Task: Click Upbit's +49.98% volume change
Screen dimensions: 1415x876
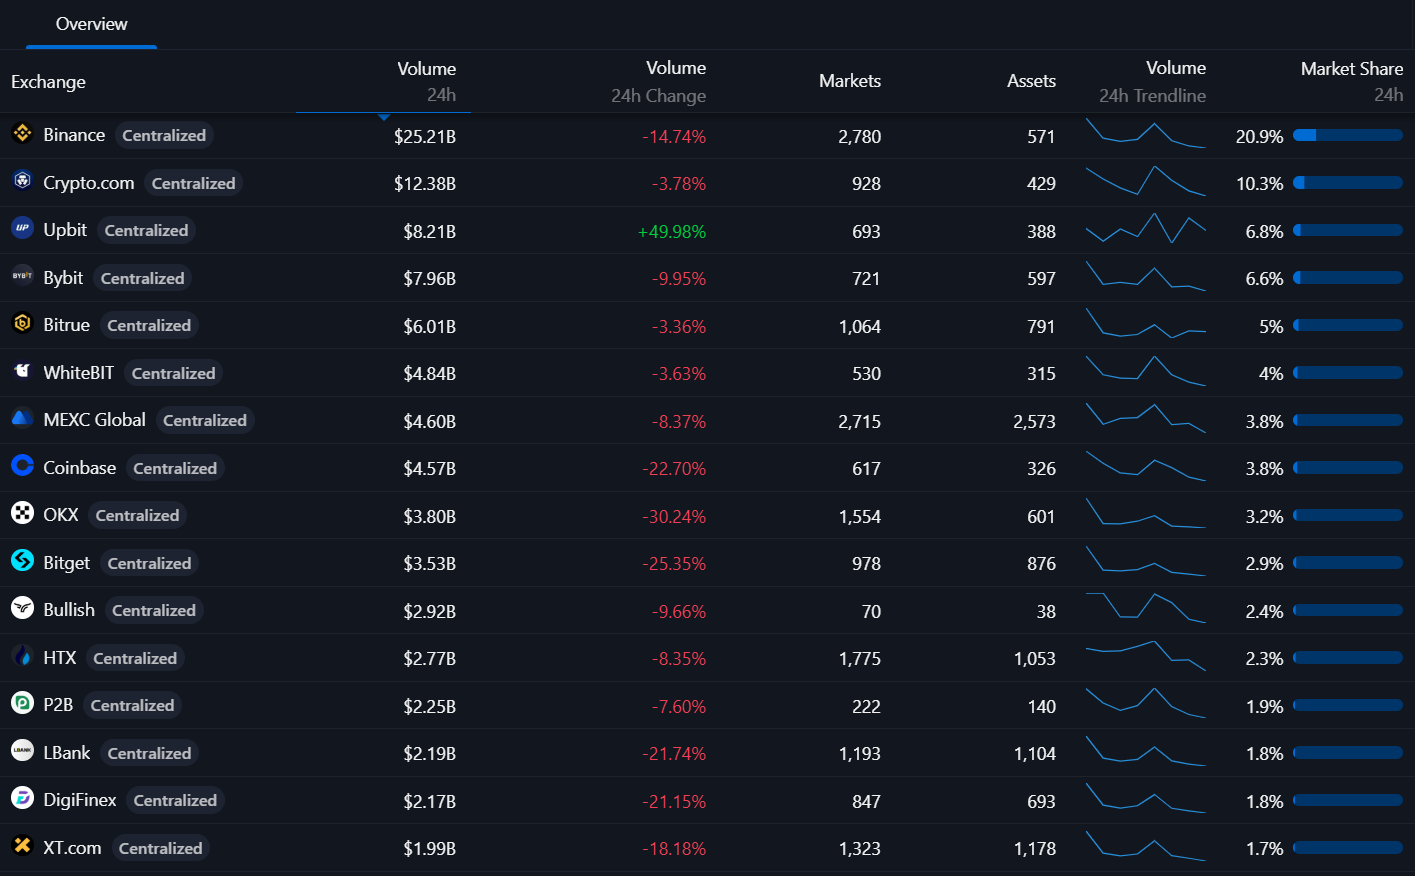Action: pos(672,232)
